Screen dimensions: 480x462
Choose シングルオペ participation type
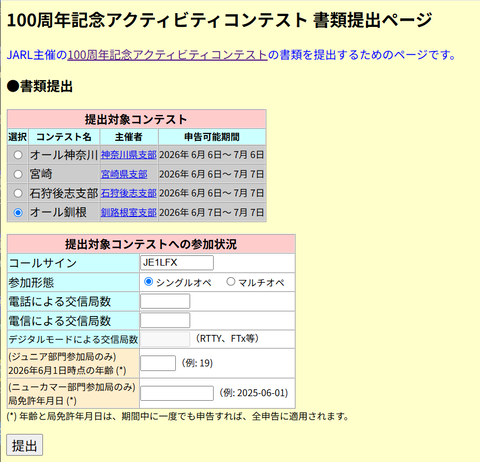tap(148, 282)
